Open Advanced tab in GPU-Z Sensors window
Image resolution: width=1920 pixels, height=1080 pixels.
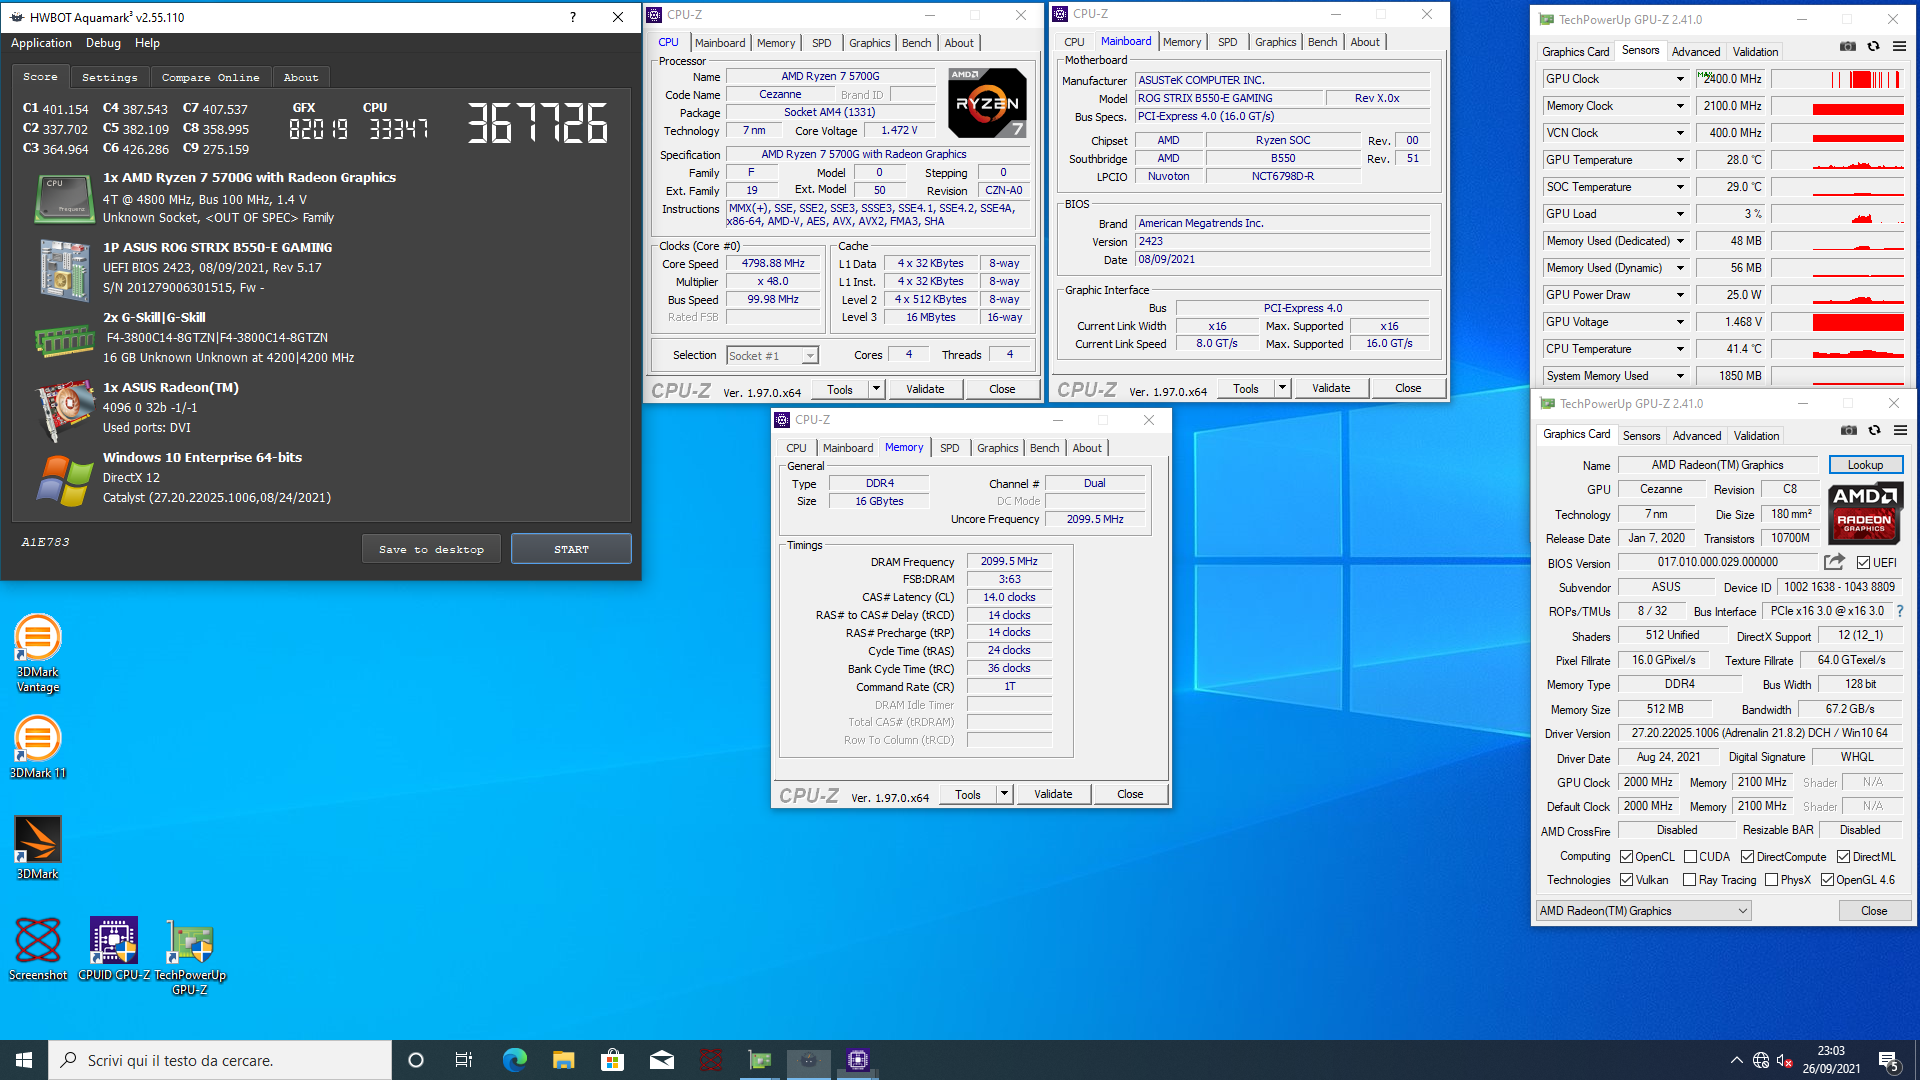click(x=1696, y=52)
